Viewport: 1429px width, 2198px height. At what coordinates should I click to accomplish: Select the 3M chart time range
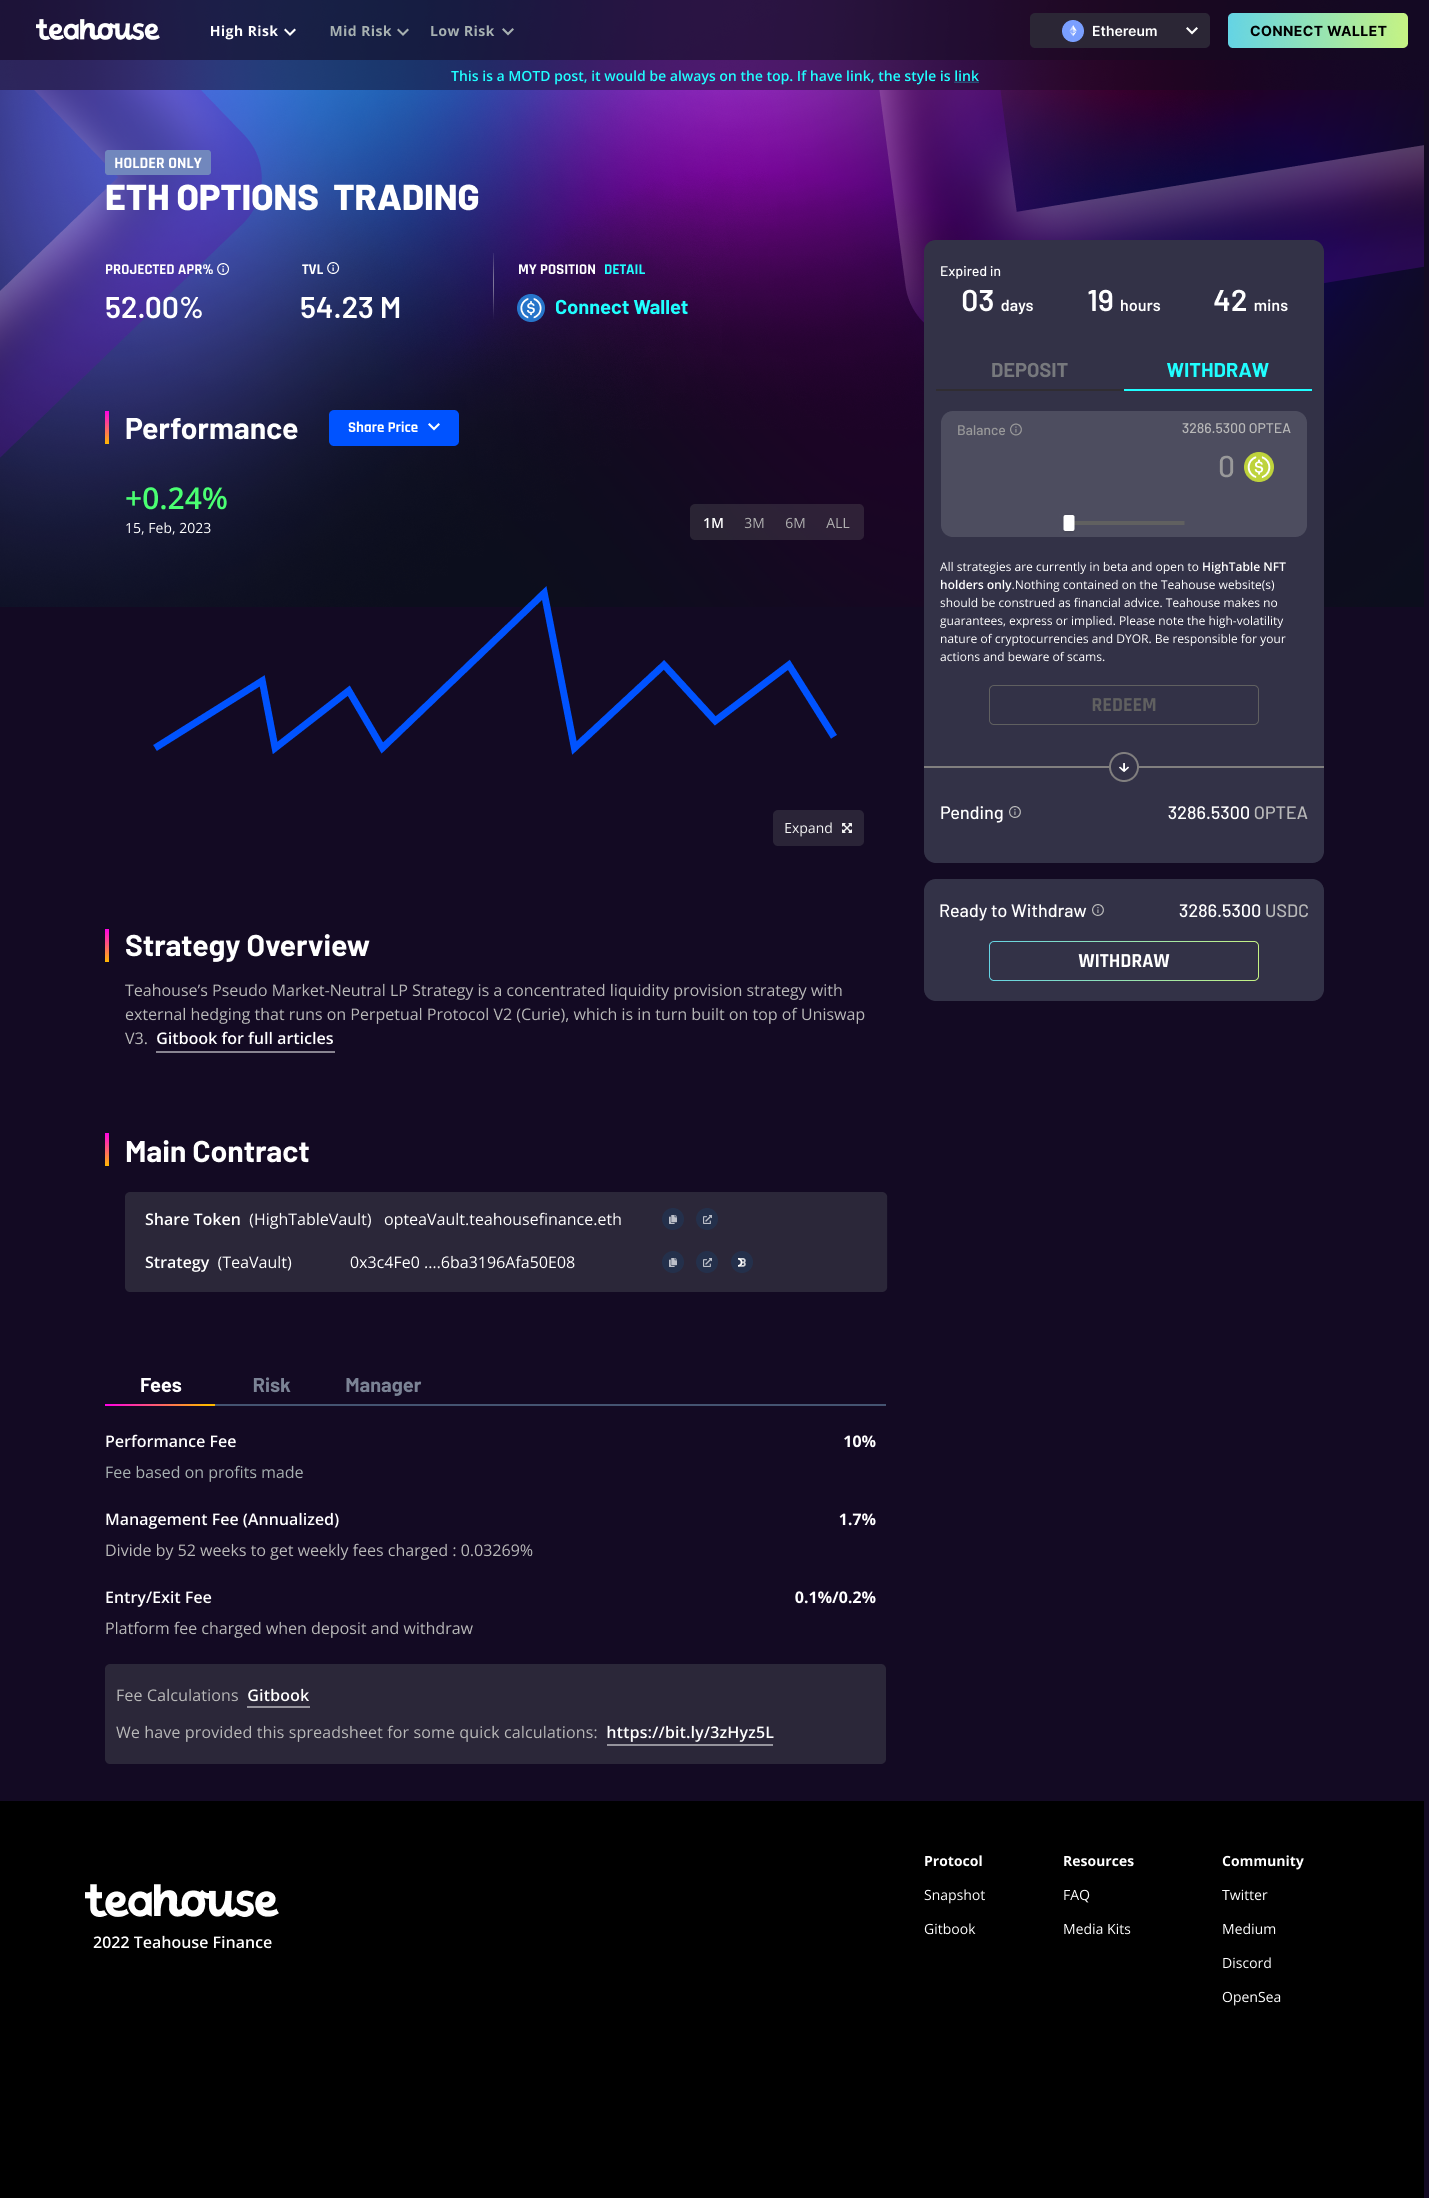coord(754,523)
